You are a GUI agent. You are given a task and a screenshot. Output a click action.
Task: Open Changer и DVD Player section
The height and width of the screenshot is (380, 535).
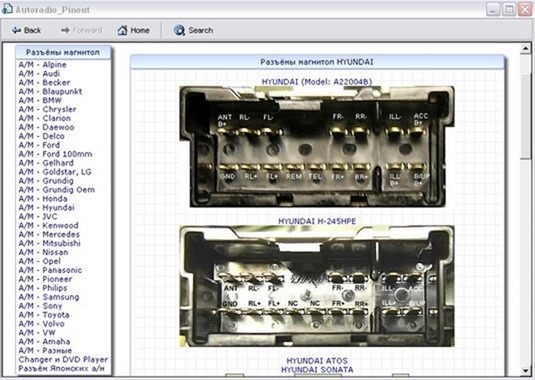pyautogui.click(x=63, y=359)
